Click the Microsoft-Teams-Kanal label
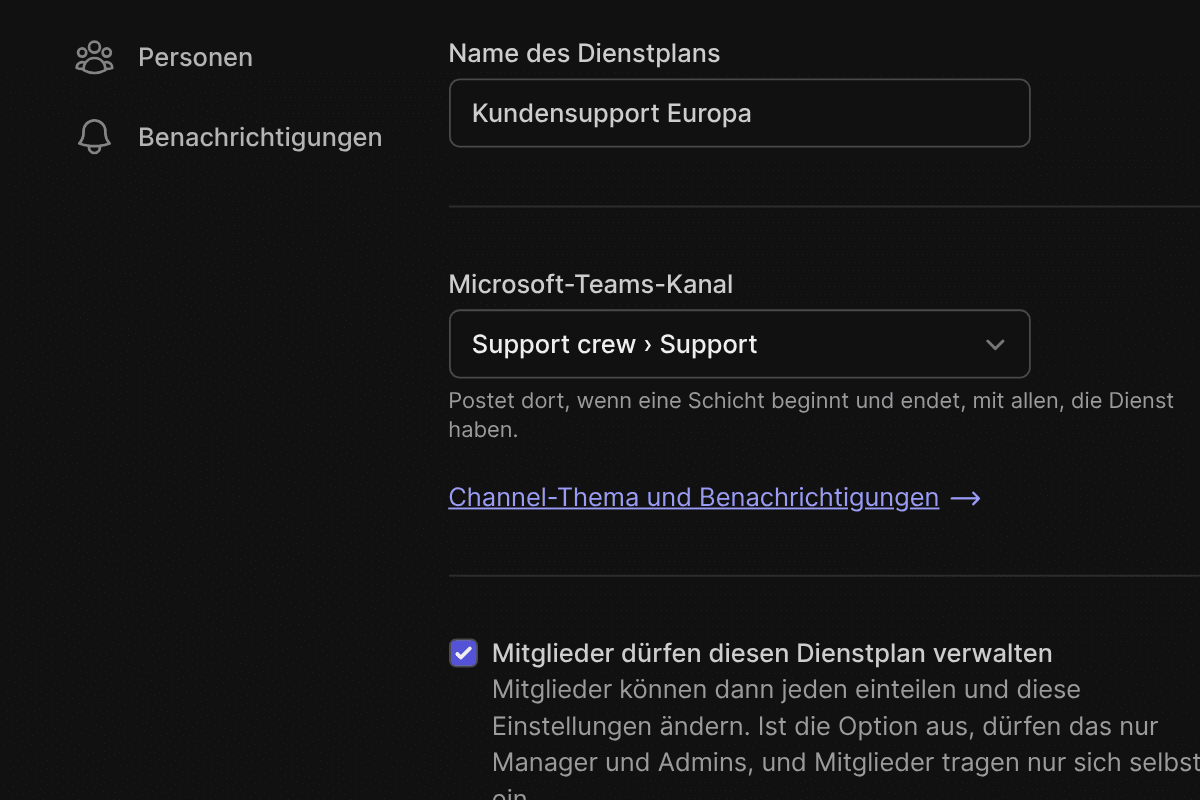The image size is (1200, 800). coord(590,285)
